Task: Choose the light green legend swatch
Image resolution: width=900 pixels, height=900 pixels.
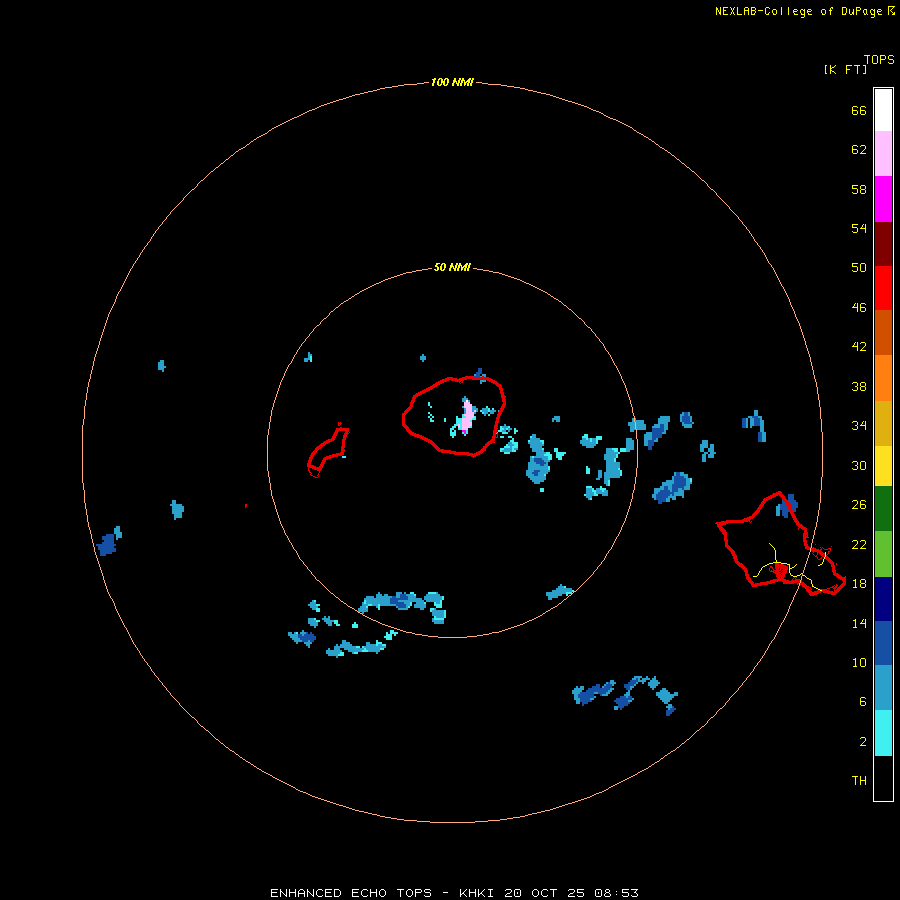Action: [x=883, y=554]
